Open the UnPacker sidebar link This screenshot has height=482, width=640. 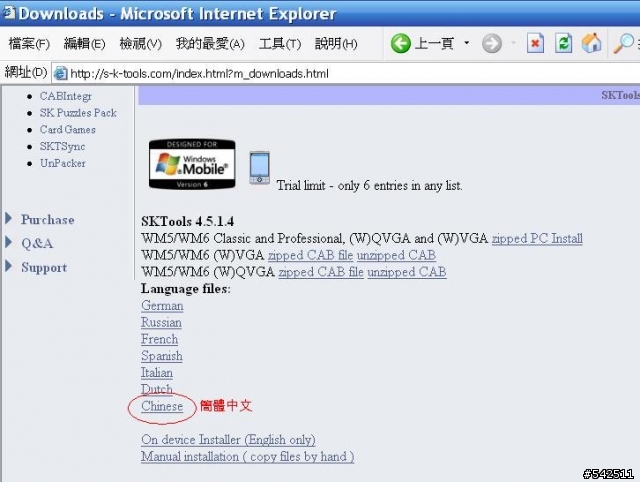click(63, 163)
